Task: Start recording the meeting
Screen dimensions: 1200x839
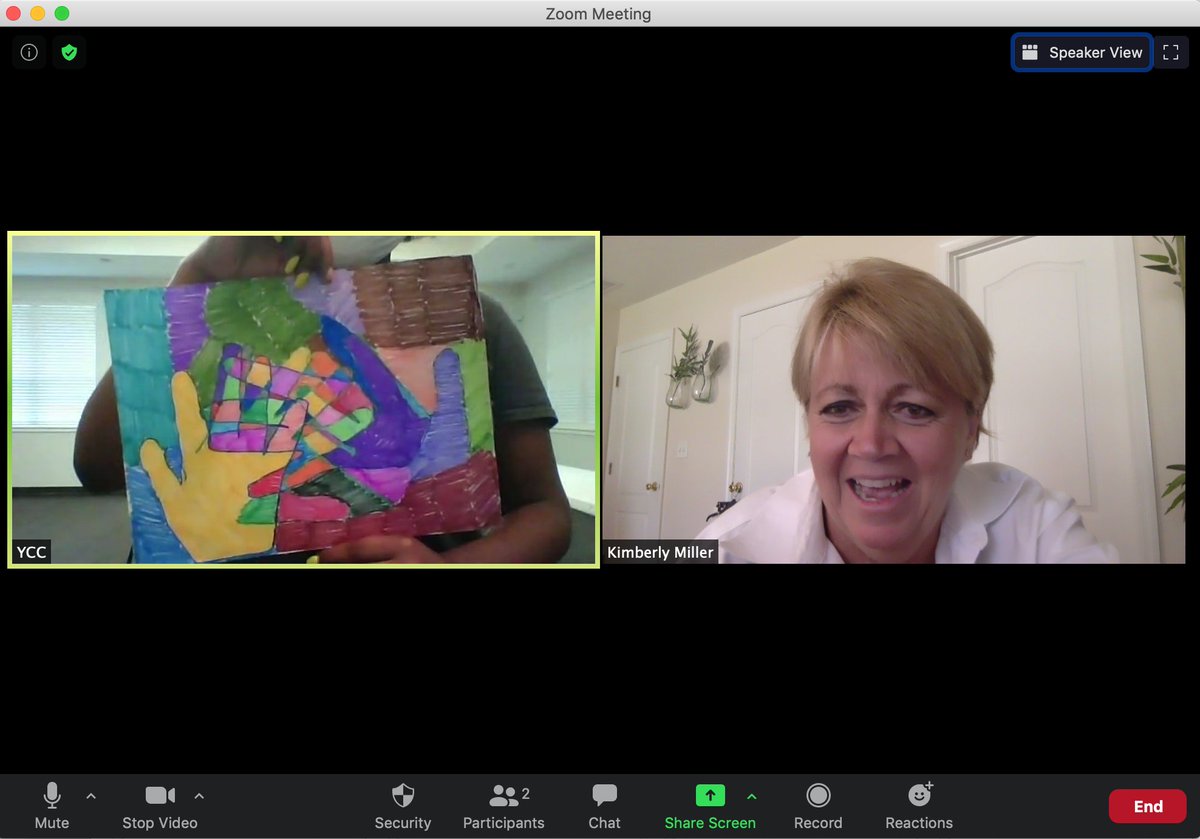Action: click(818, 806)
